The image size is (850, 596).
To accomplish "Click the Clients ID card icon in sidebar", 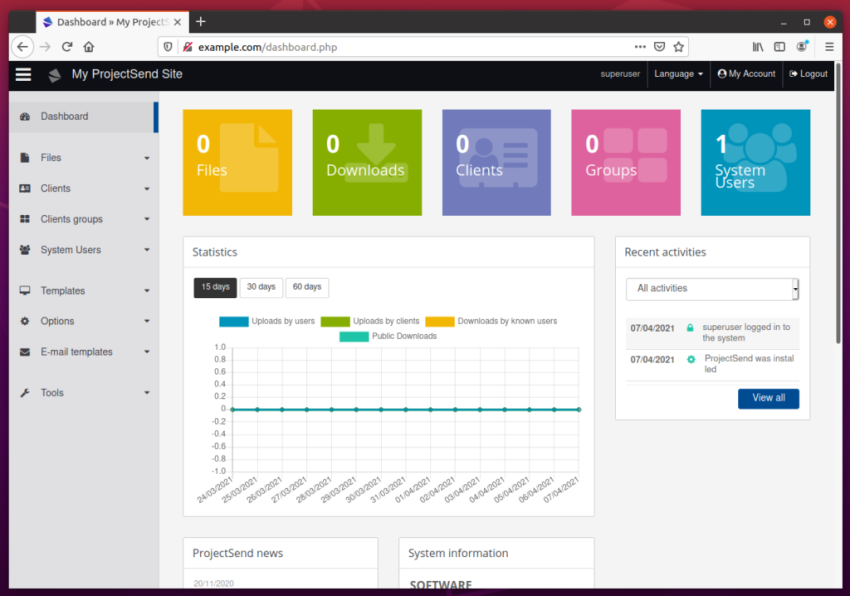I will coord(25,188).
